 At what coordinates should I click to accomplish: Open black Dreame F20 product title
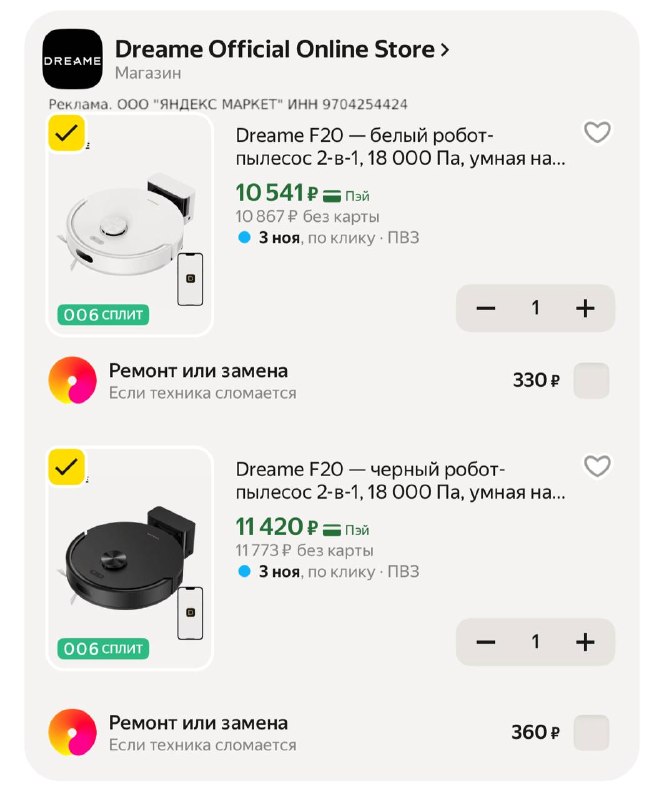pos(400,481)
